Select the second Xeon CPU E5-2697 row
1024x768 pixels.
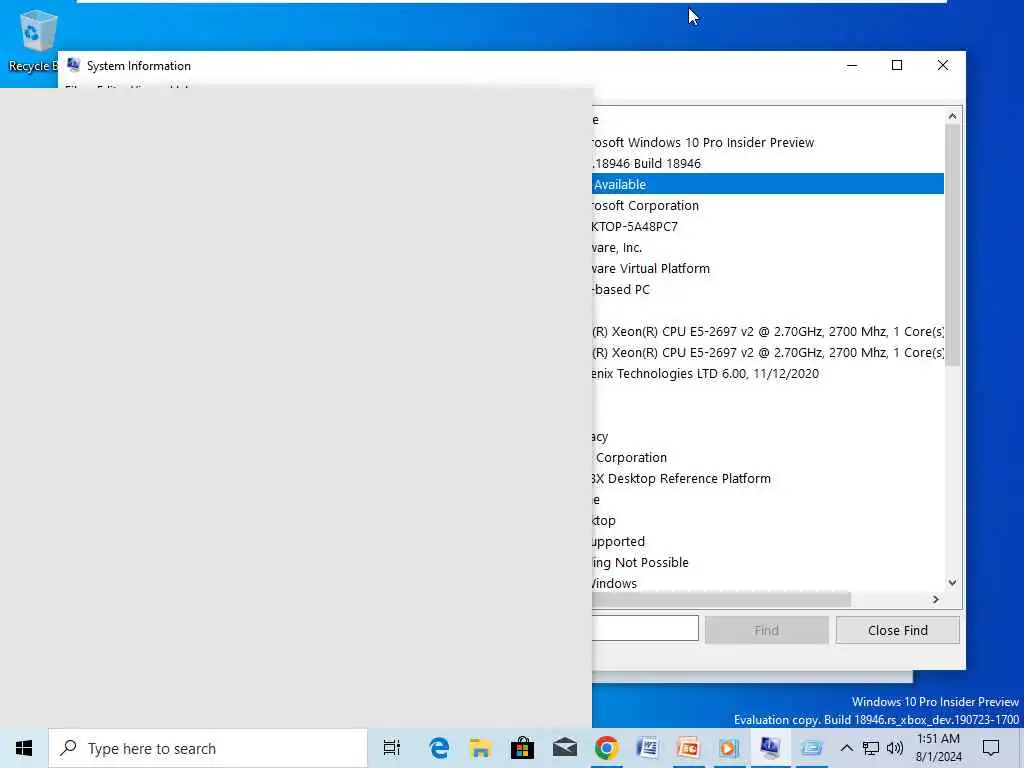[x=768, y=352]
